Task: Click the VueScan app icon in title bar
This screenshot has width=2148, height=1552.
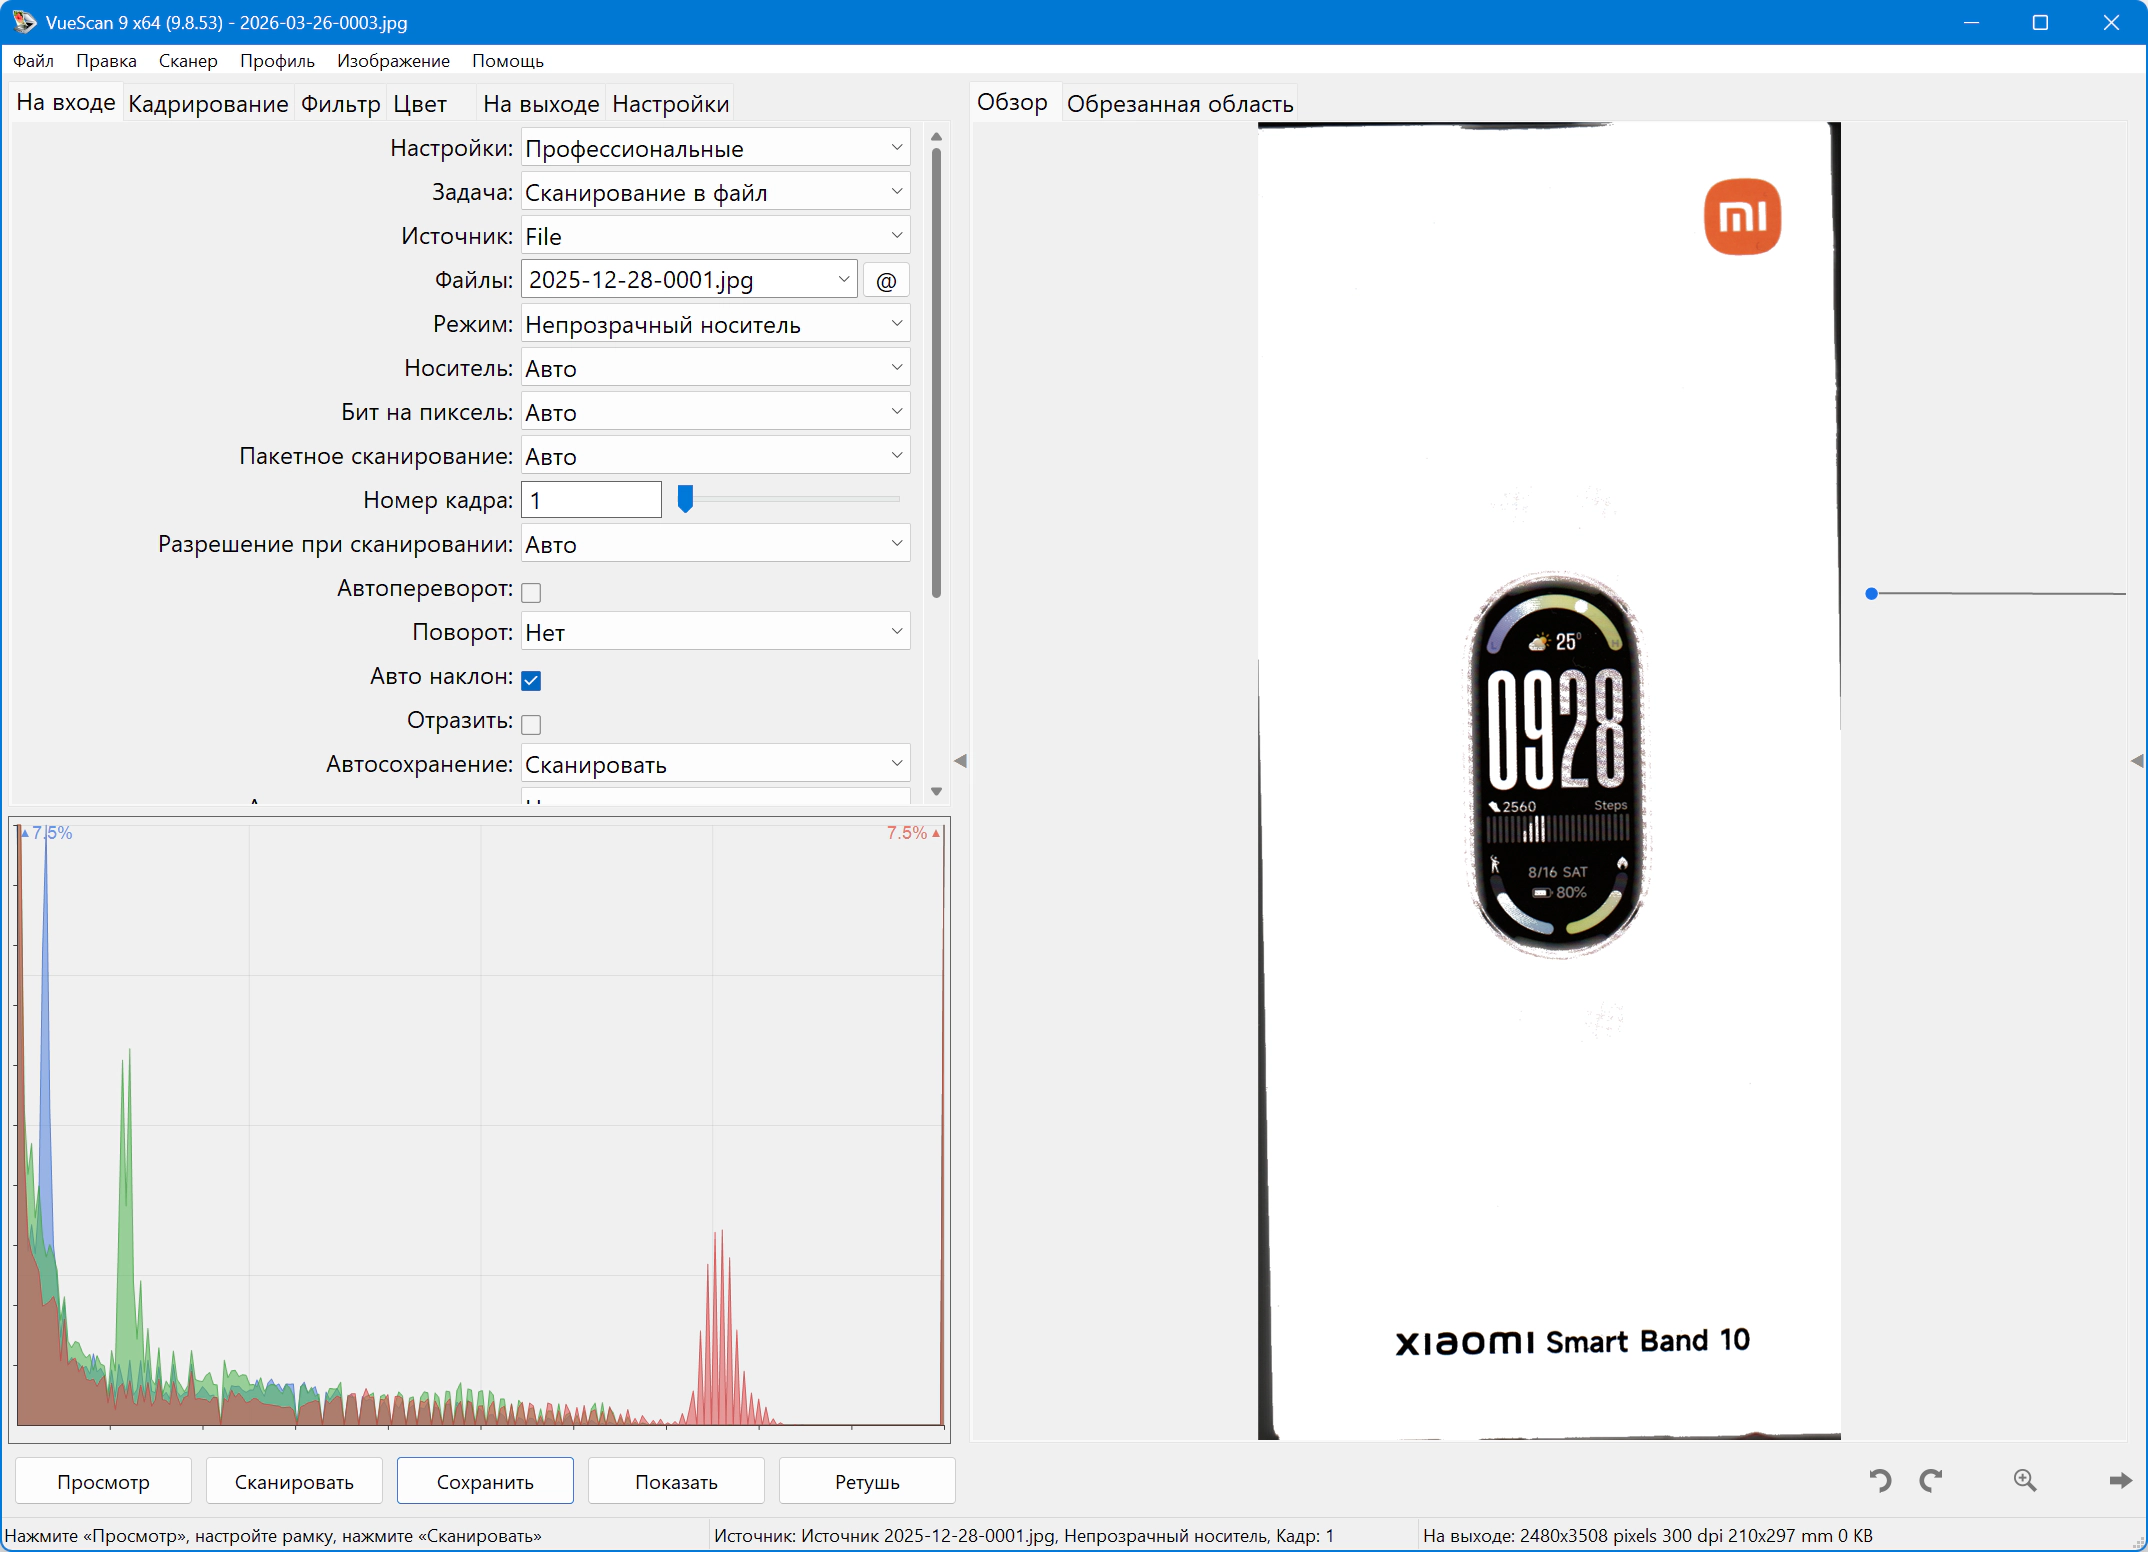Action: (23, 22)
